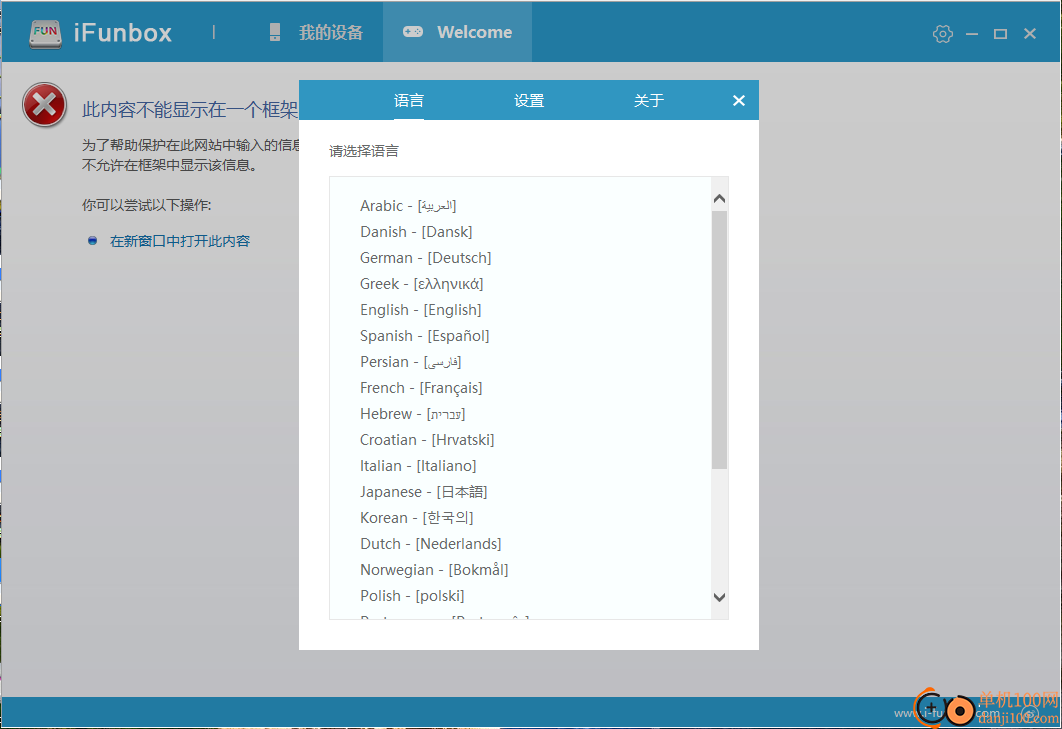Select Croatian - [Hrvatski] language
The height and width of the screenshot is (729, 1062).
point(427,440)
